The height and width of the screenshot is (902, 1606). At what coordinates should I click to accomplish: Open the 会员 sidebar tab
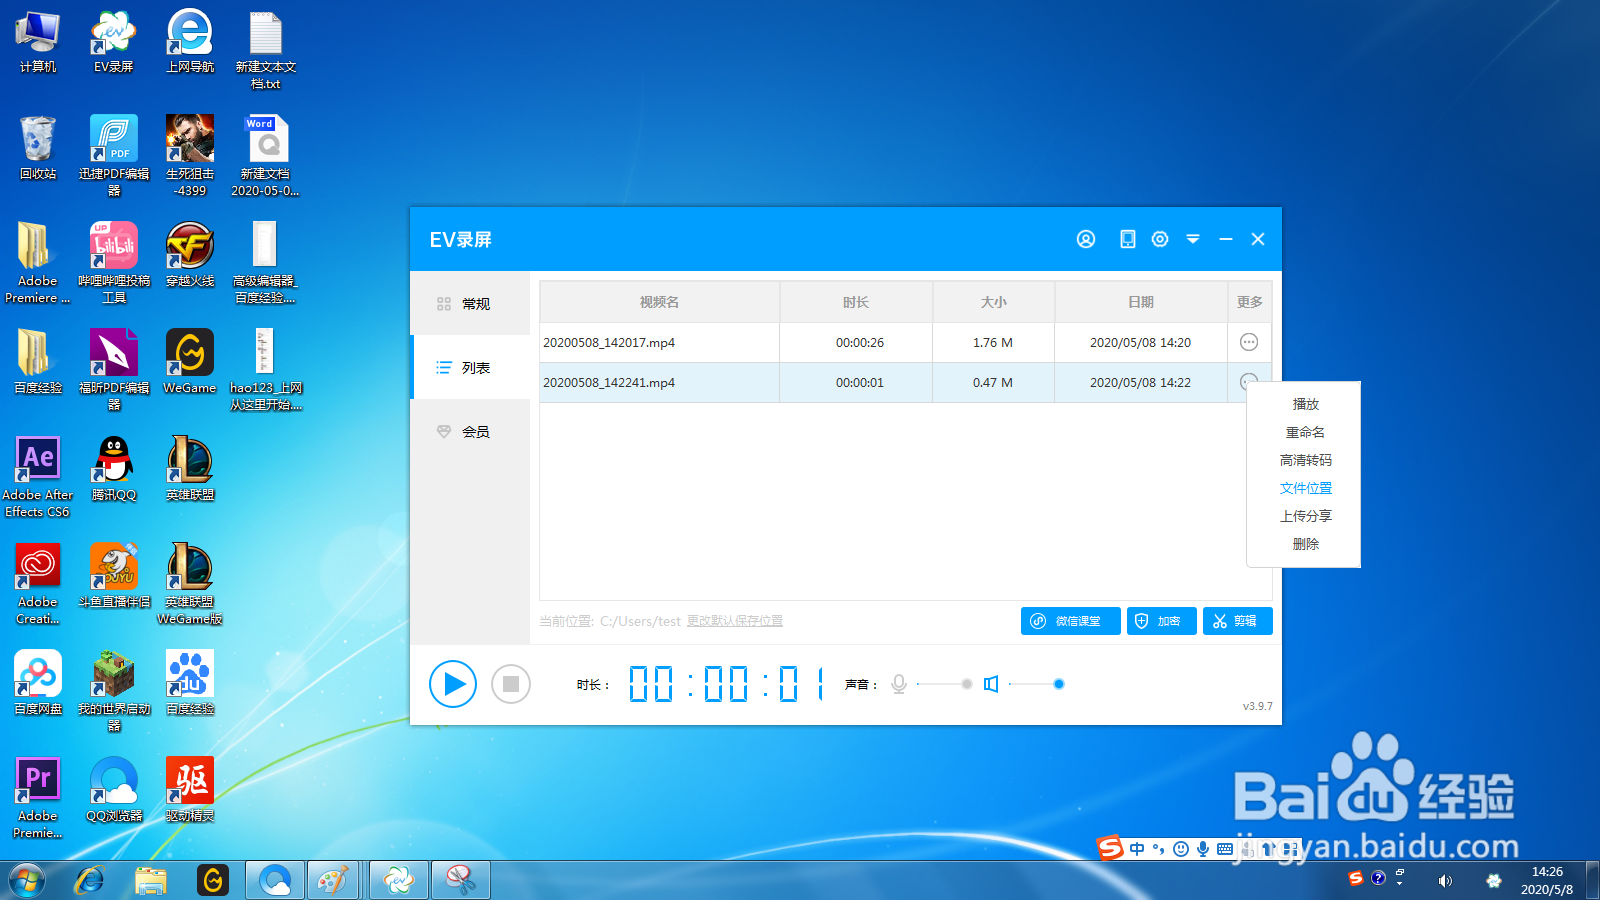click(x=472, y=433)
